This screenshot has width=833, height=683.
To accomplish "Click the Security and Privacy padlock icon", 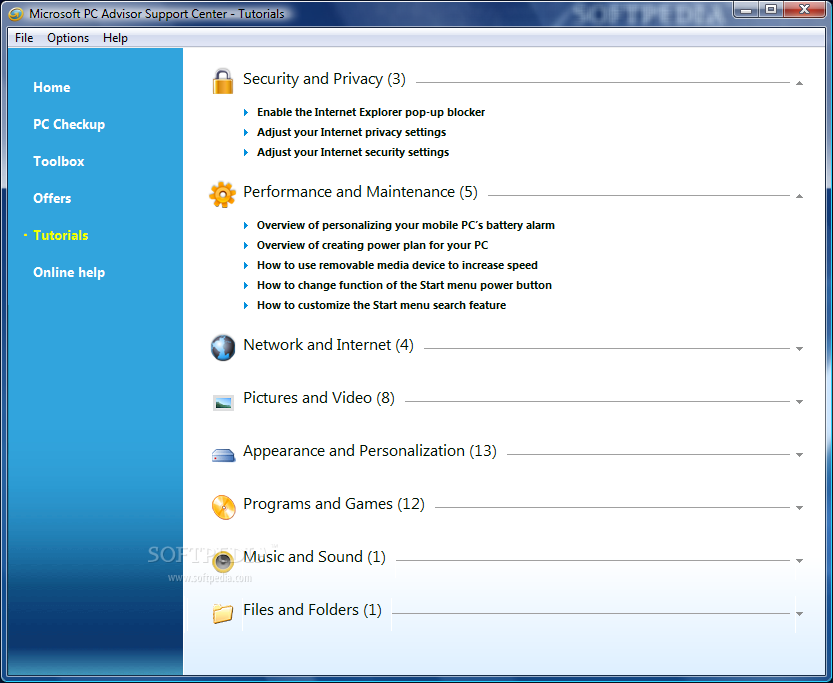I will coord(223,81).
